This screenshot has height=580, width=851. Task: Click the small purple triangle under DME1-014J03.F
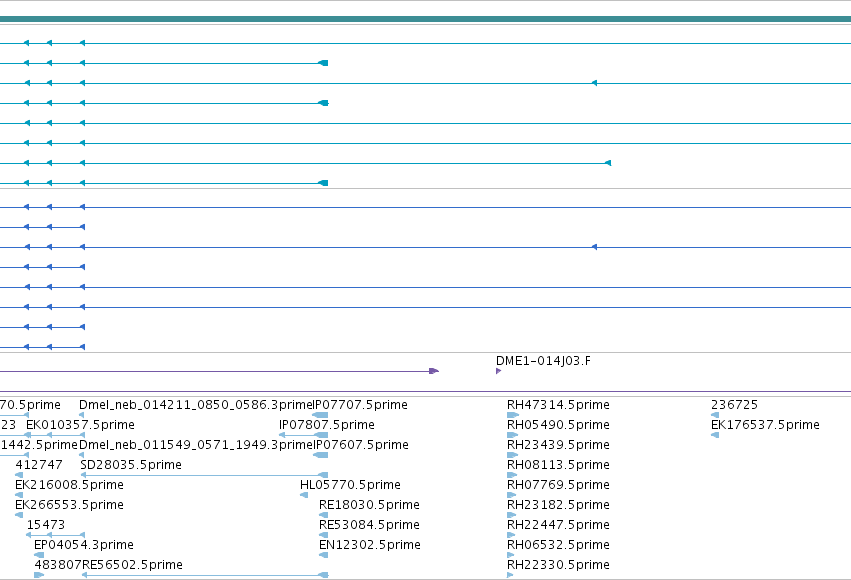[498, 371]
